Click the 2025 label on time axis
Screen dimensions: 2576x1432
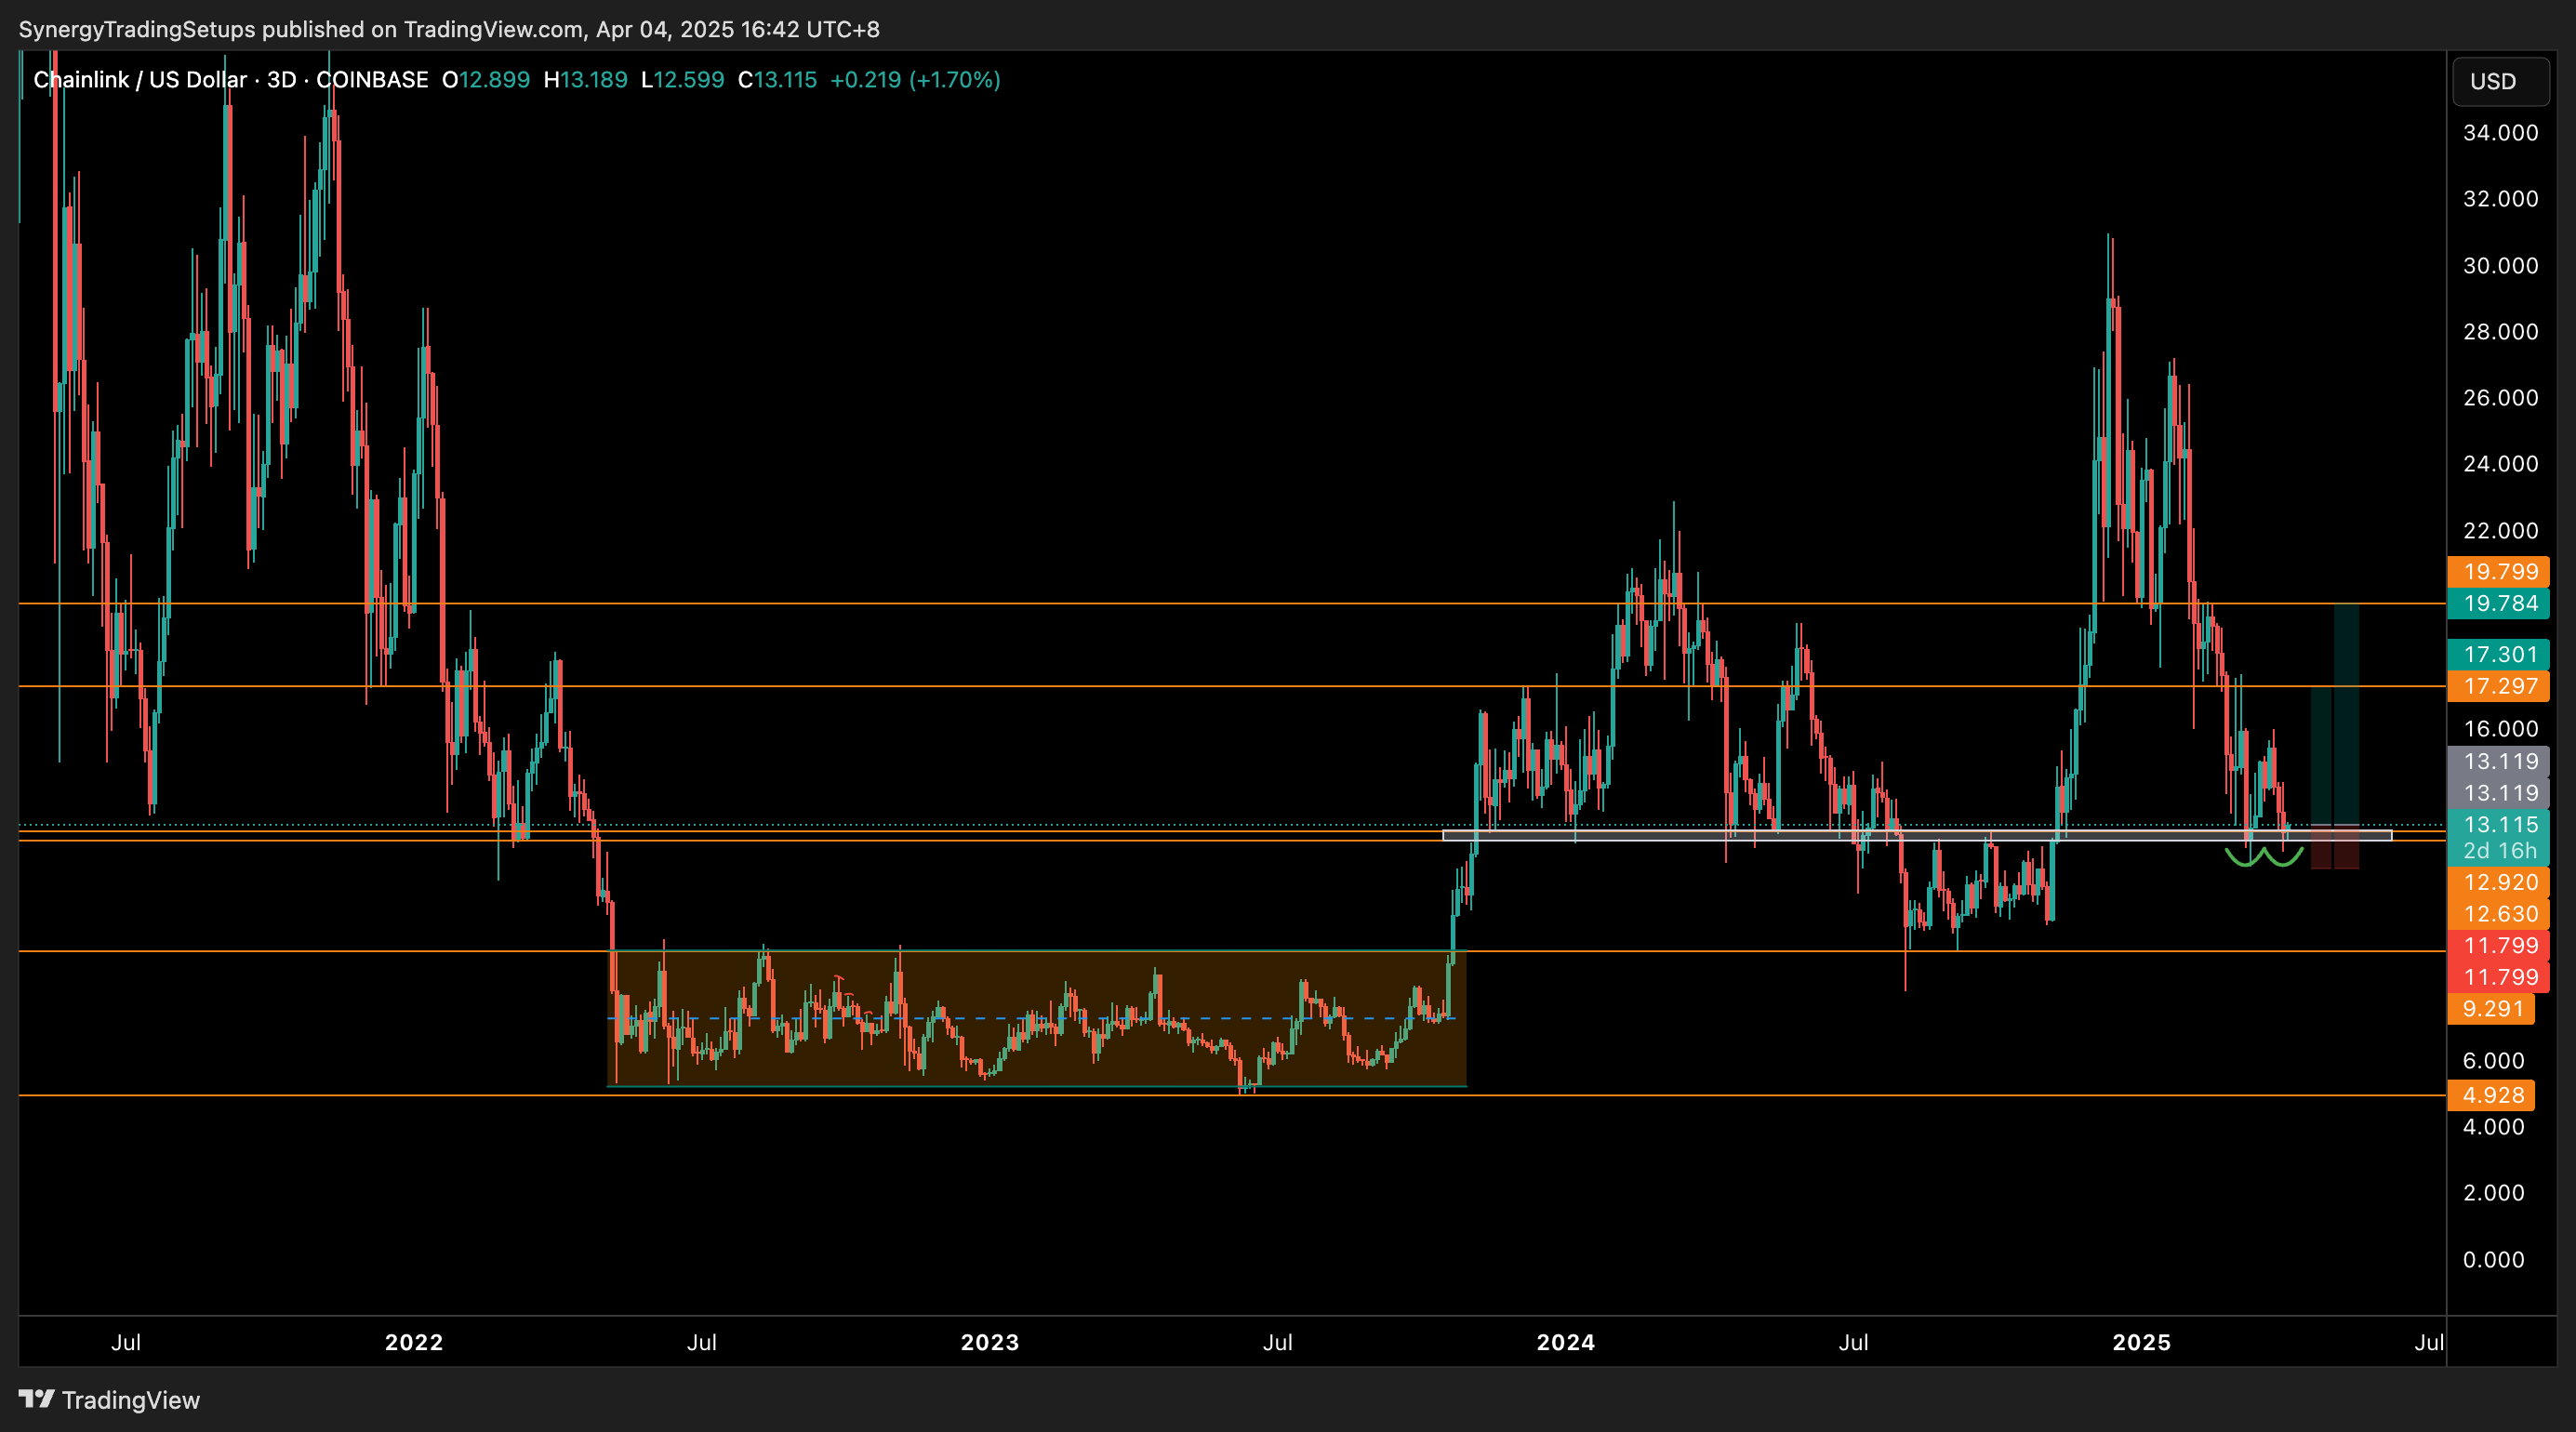(2142, 1343)
